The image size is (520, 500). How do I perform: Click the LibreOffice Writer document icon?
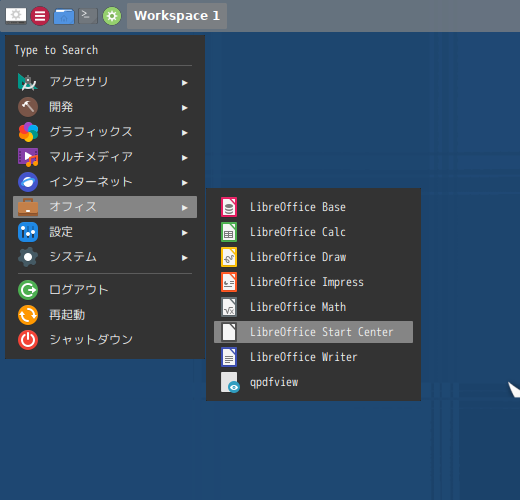point(229,357)
